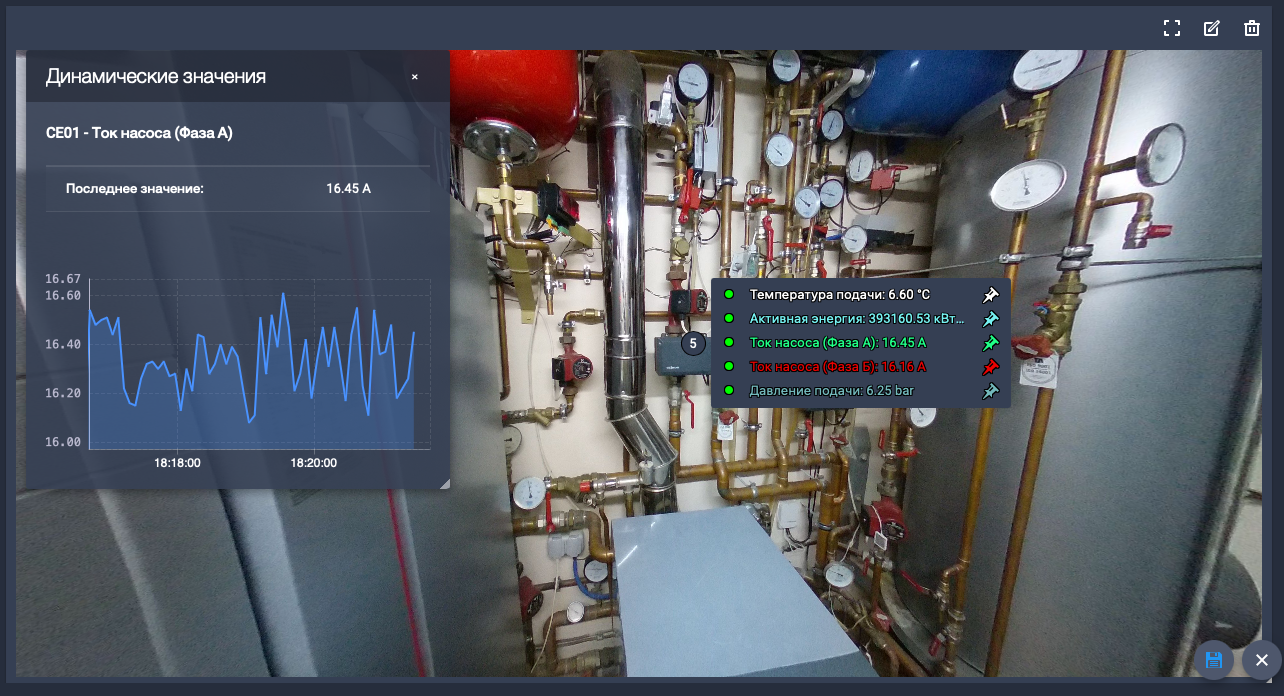The height and width of the screenshot is (696, 1284).
Task: Click the pin icon next to Давление подачи
Action: [990, 391]
